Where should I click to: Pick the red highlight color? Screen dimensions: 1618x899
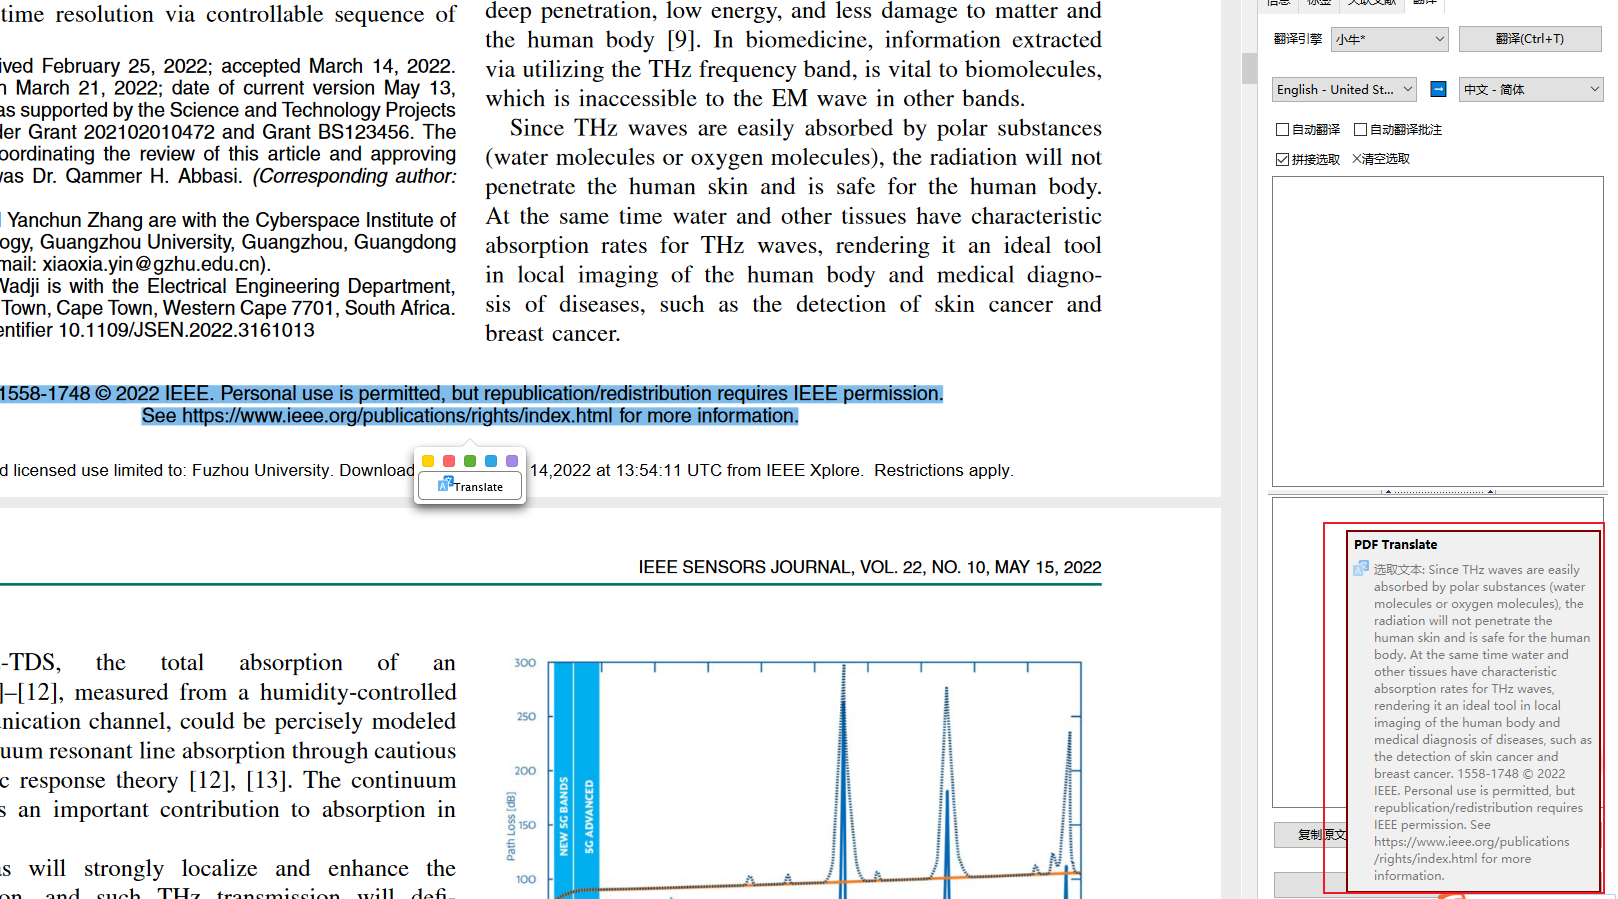click(x=449, y=461)
